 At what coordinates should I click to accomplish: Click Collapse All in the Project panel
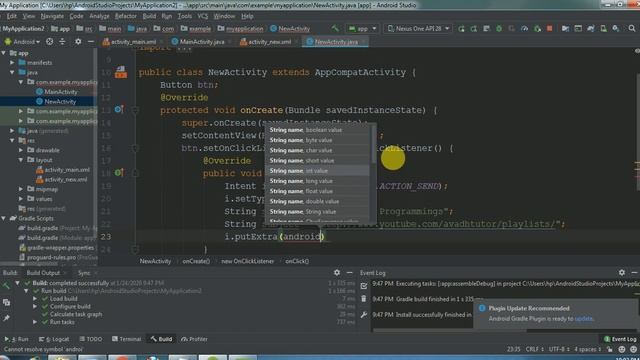[62, 42]
